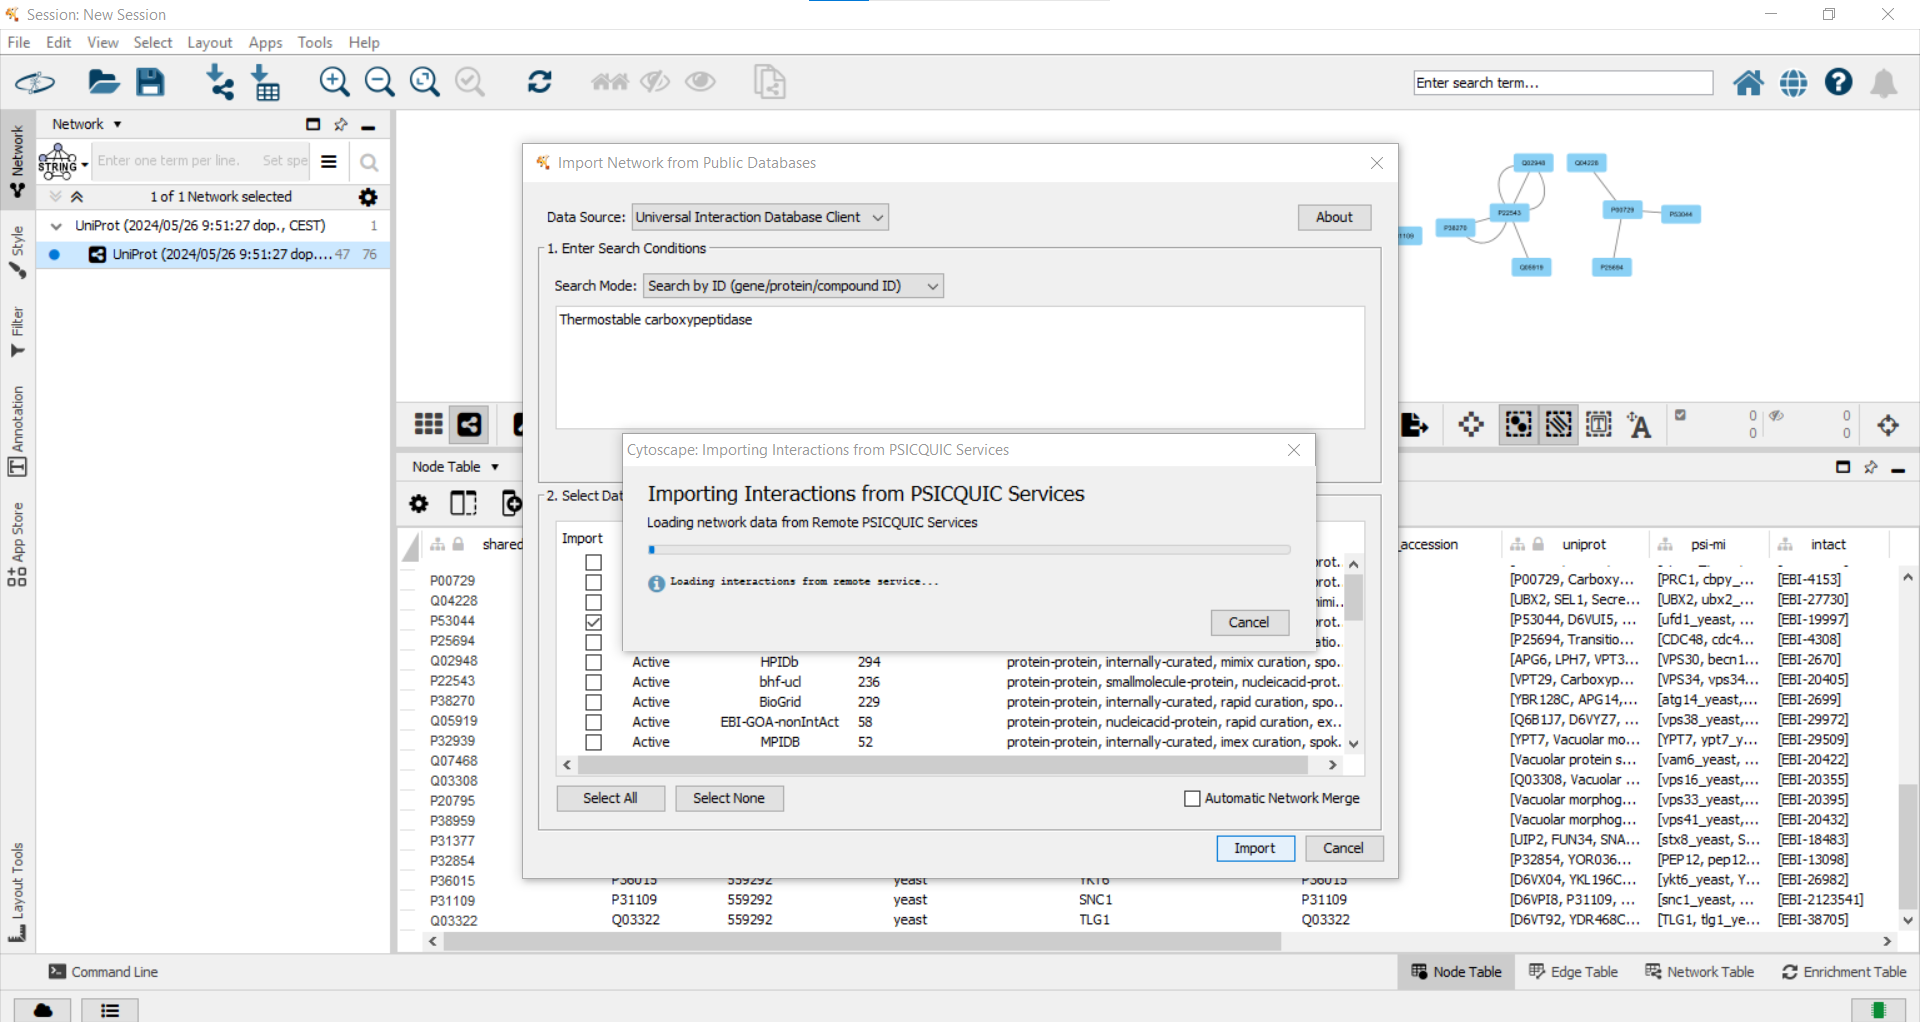
Task: Check the BioGrid import checkbox
Action: (594, 702)
